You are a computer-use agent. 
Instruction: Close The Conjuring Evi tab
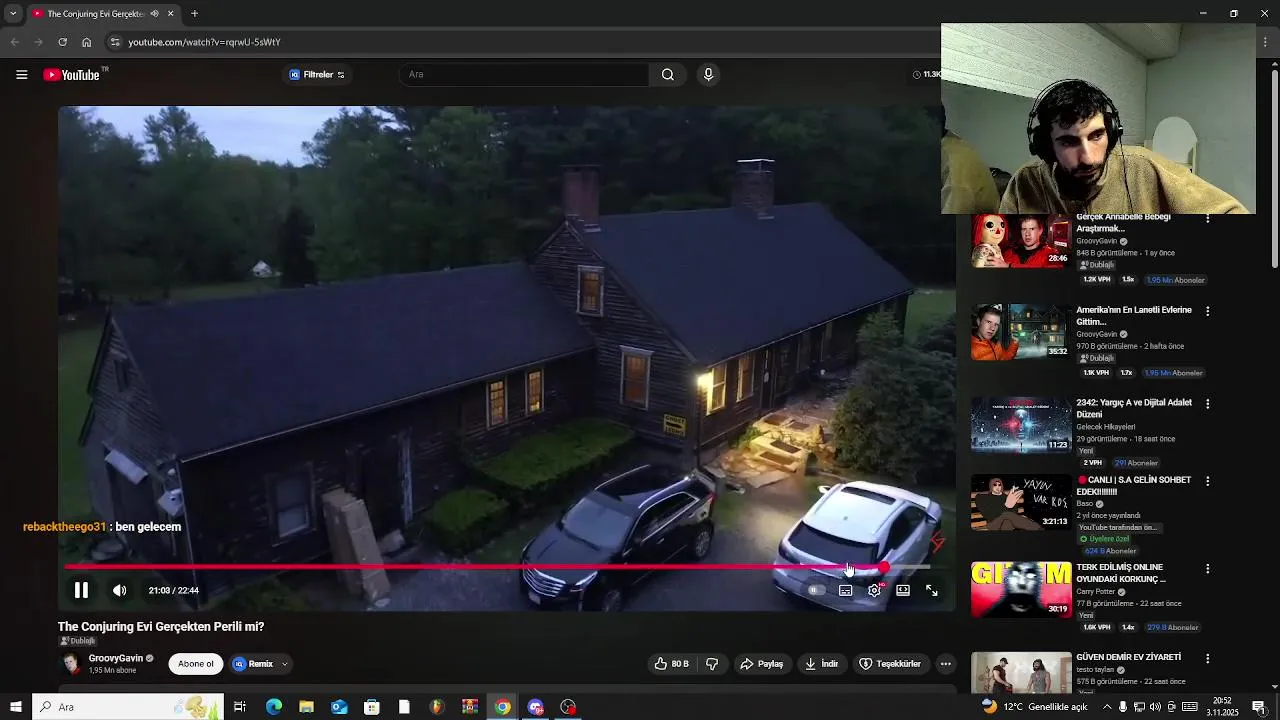(170, 13)
